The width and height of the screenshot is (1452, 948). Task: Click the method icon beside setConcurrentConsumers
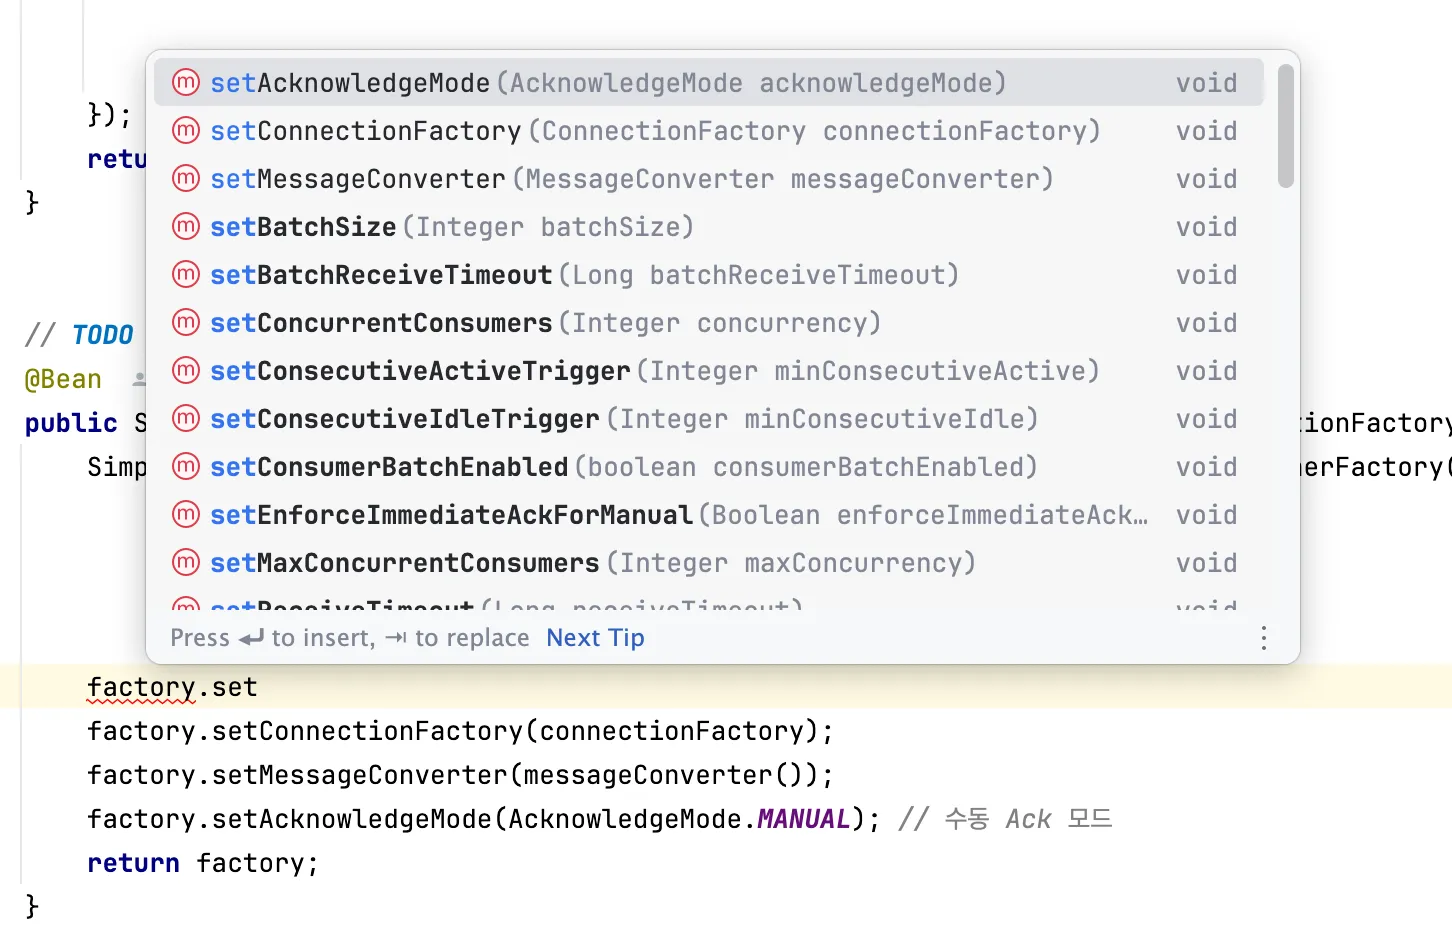click(186, 322)
